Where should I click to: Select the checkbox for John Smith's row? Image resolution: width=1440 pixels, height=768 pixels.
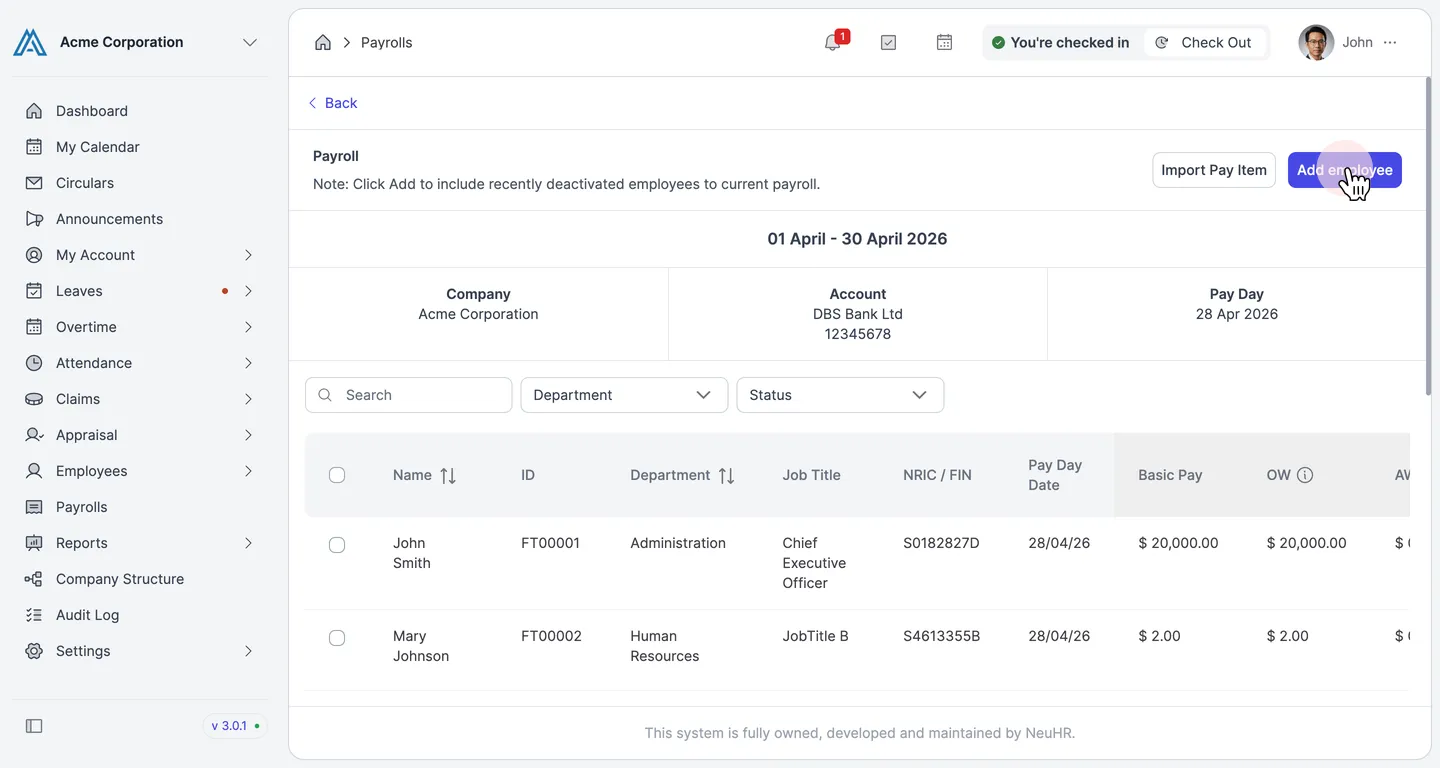tap(337, 545)
